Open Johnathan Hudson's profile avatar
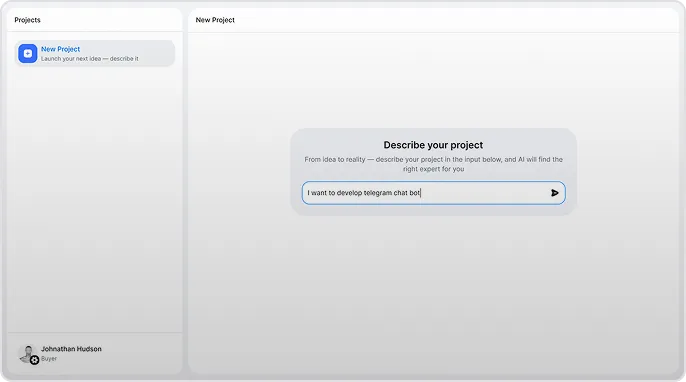686x382 pixels. click(28, 353)
